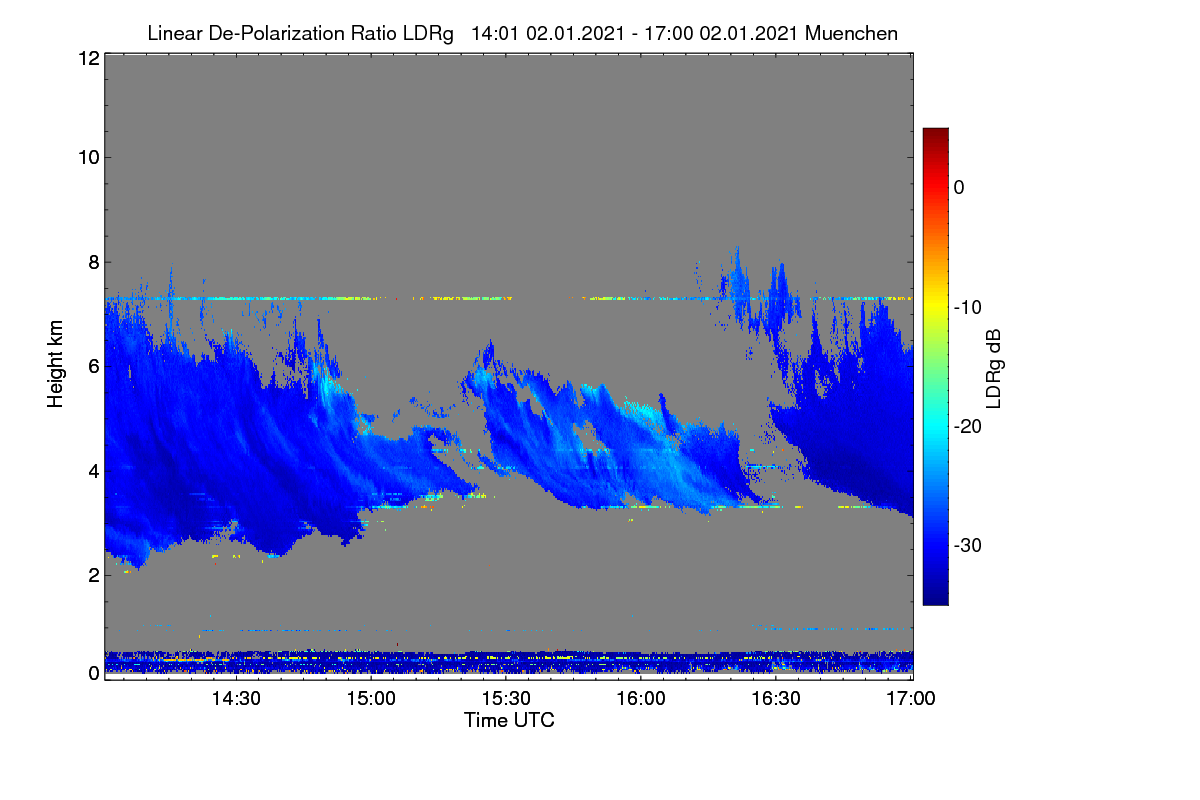Click the plot title 'Linear De-Polarization Ratio LDRg'

click(300, 33)
